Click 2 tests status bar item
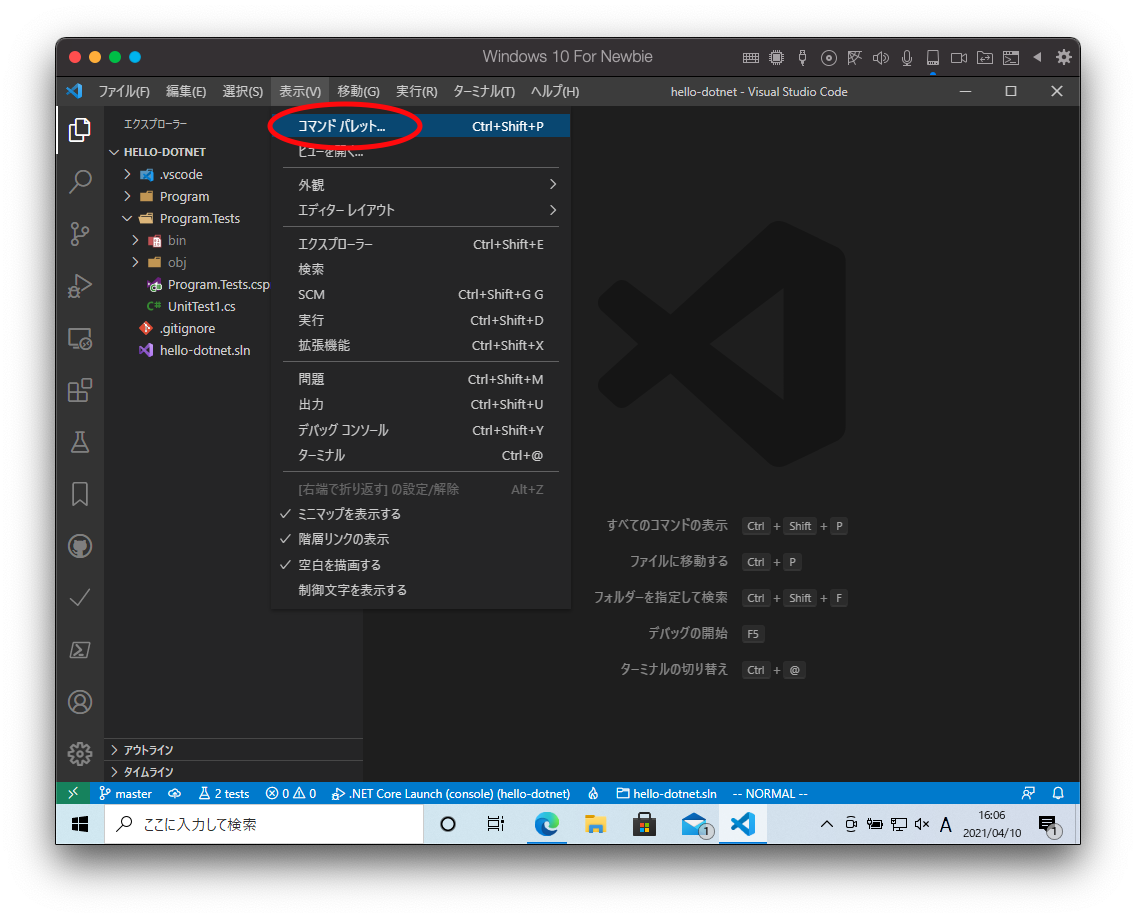This screenshot has height=918, width=1136. pyautogui.click(x=224, y=793)
